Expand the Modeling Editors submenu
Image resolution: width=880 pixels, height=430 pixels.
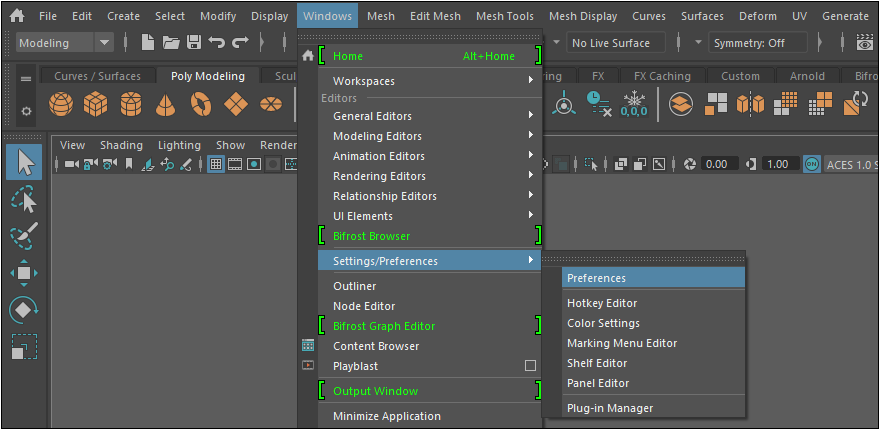click(430, 136)
